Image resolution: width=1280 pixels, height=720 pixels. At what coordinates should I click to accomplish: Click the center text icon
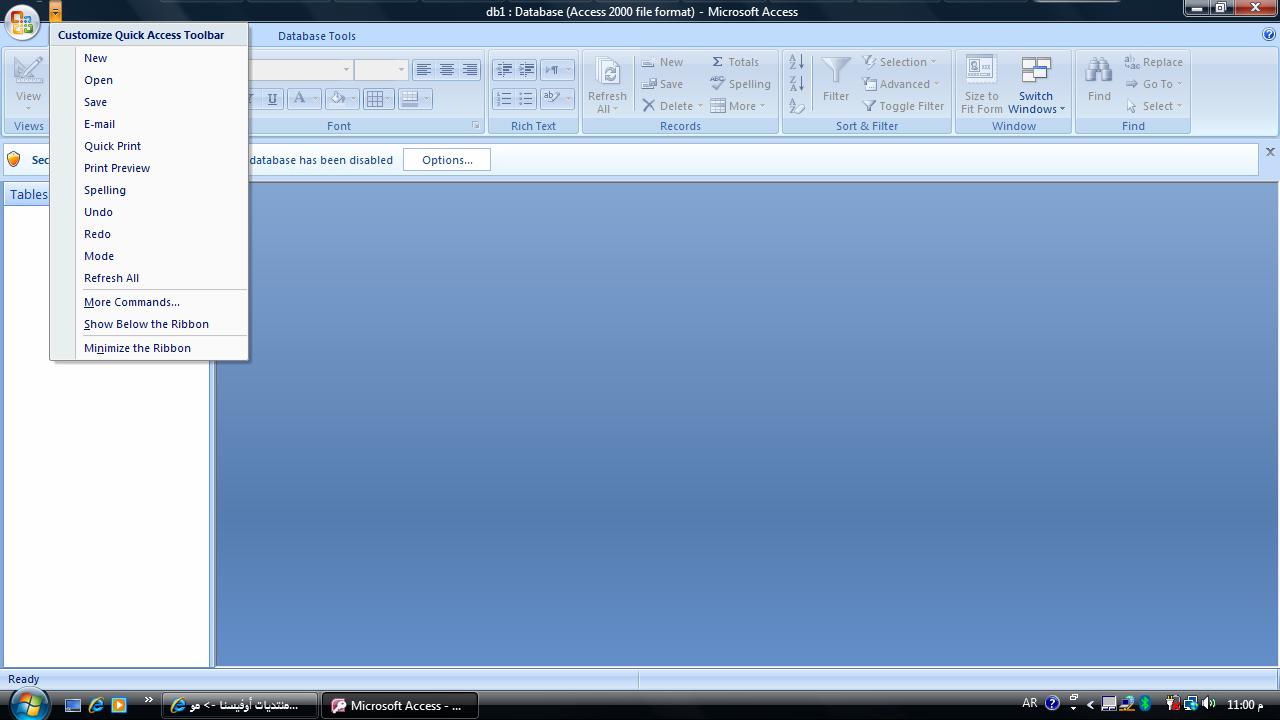(x=447, y=70)
